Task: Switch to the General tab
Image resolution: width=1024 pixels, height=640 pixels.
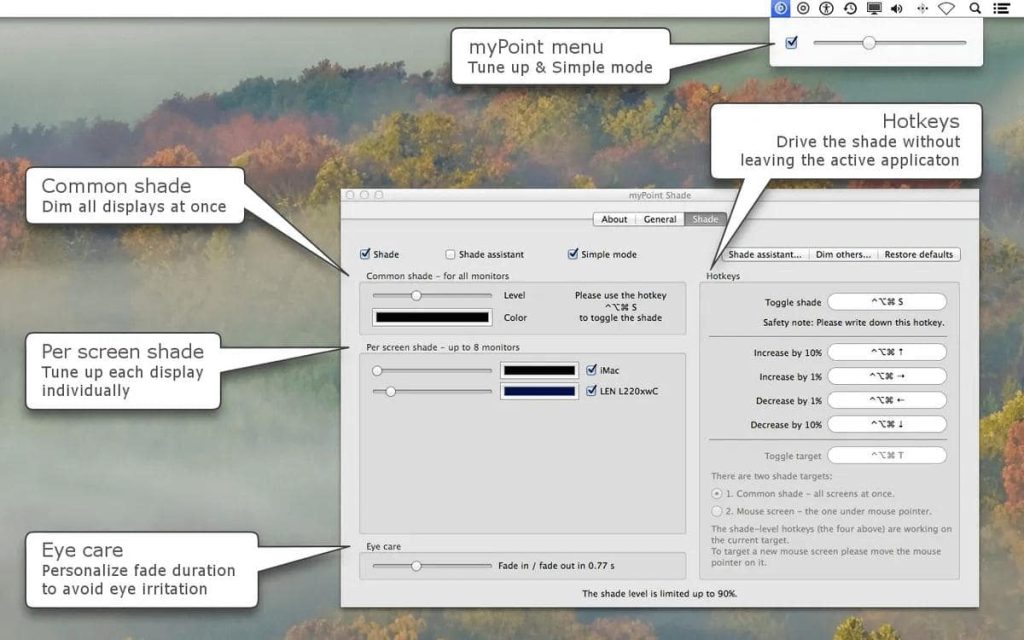Action: [x=660, y=219]
